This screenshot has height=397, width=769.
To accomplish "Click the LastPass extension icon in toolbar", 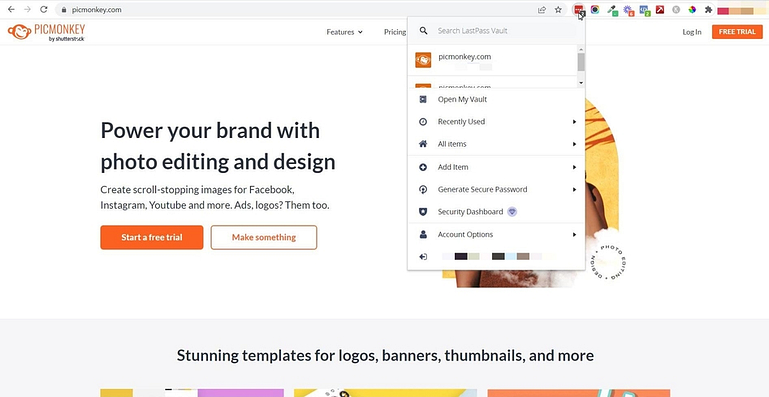I will click(579, 9).
